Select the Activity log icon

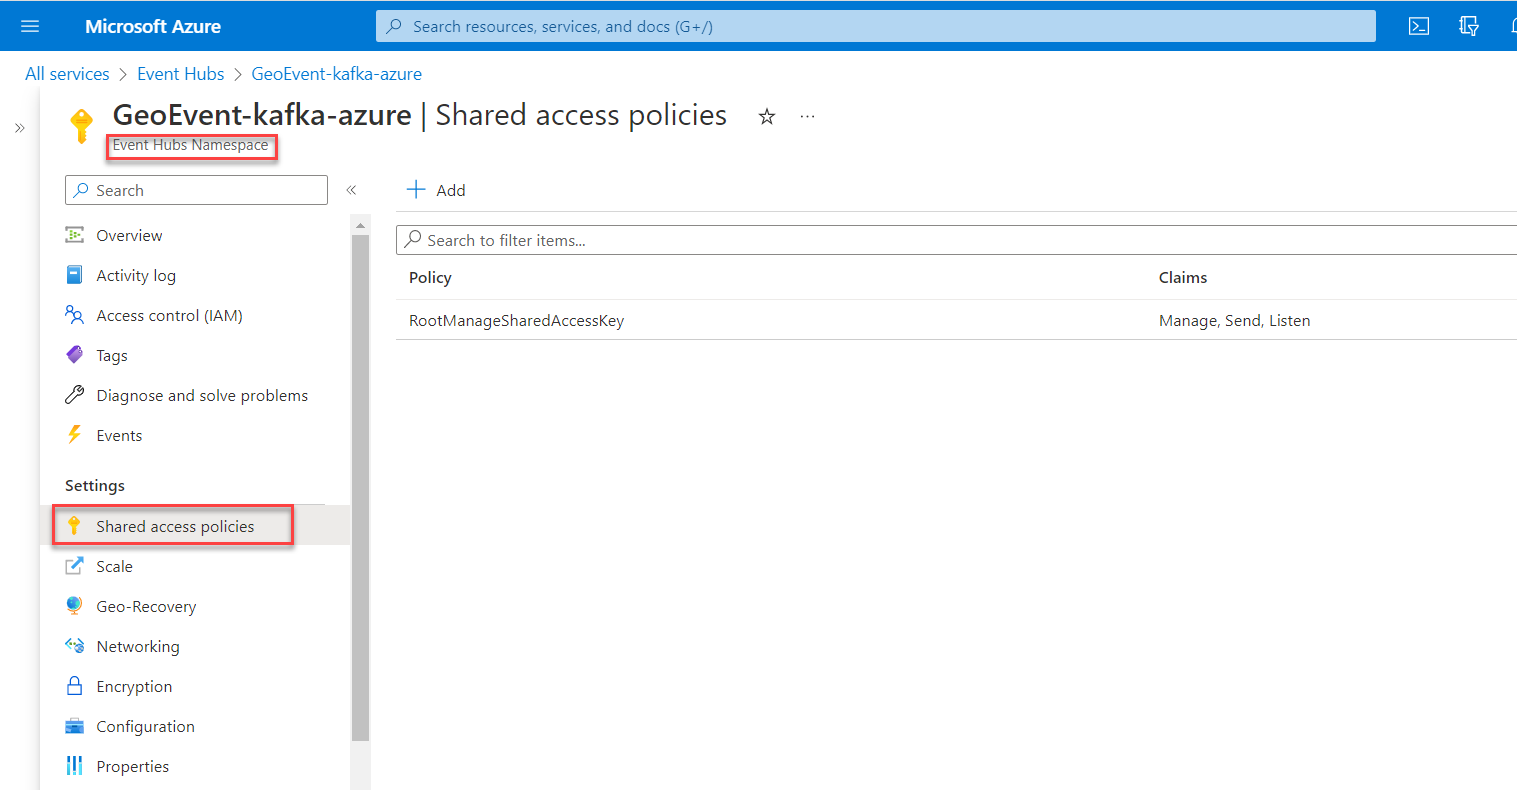(x=75, y=275)
